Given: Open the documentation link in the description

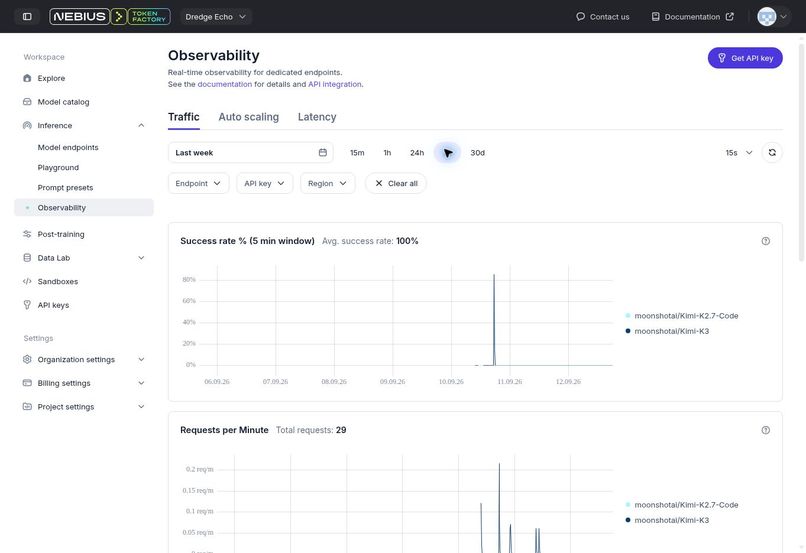Looking at the screenshot, I should click(225, 84).
